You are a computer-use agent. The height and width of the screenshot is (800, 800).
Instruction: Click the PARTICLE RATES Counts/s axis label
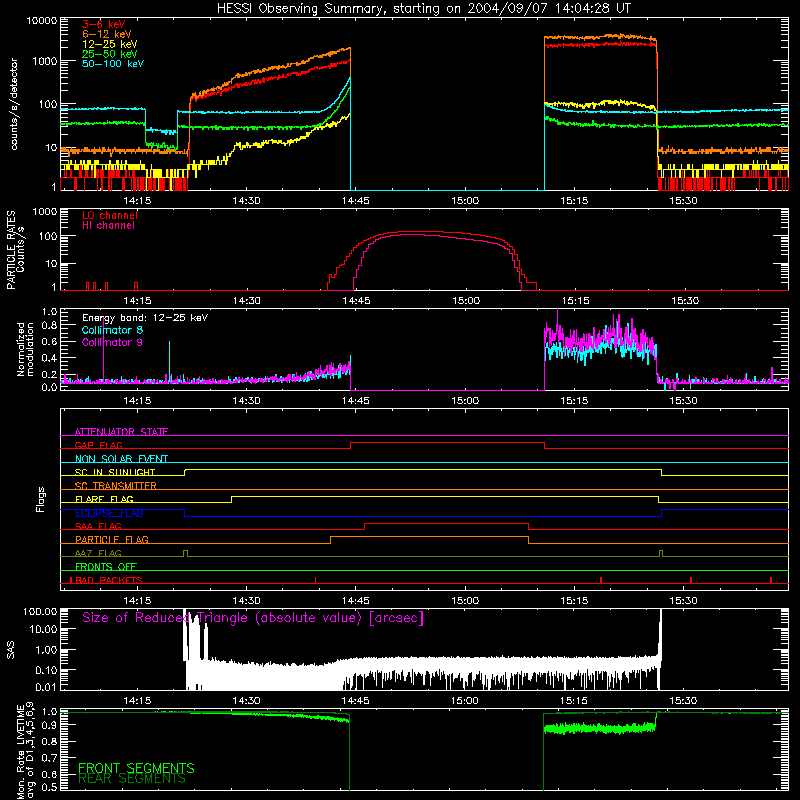pos(15,250)
